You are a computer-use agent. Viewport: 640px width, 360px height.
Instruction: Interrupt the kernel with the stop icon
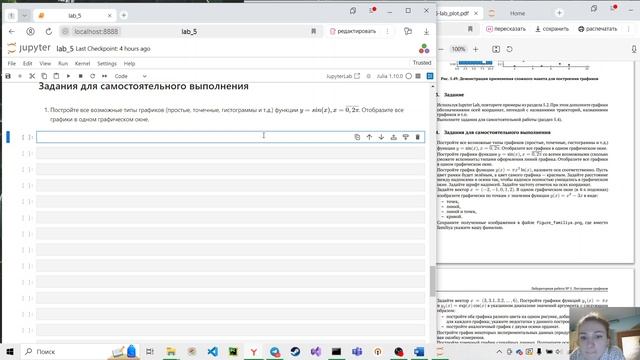tap(80, 76)
